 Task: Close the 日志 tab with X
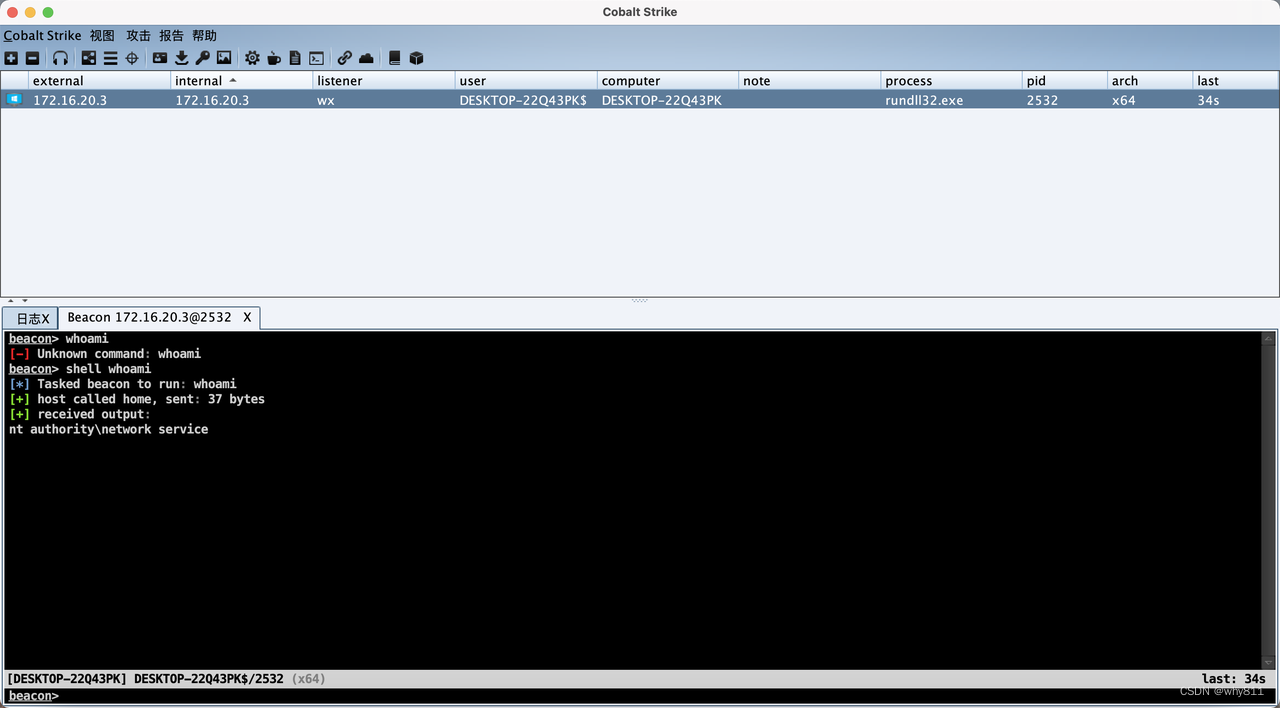pos(45,318)
